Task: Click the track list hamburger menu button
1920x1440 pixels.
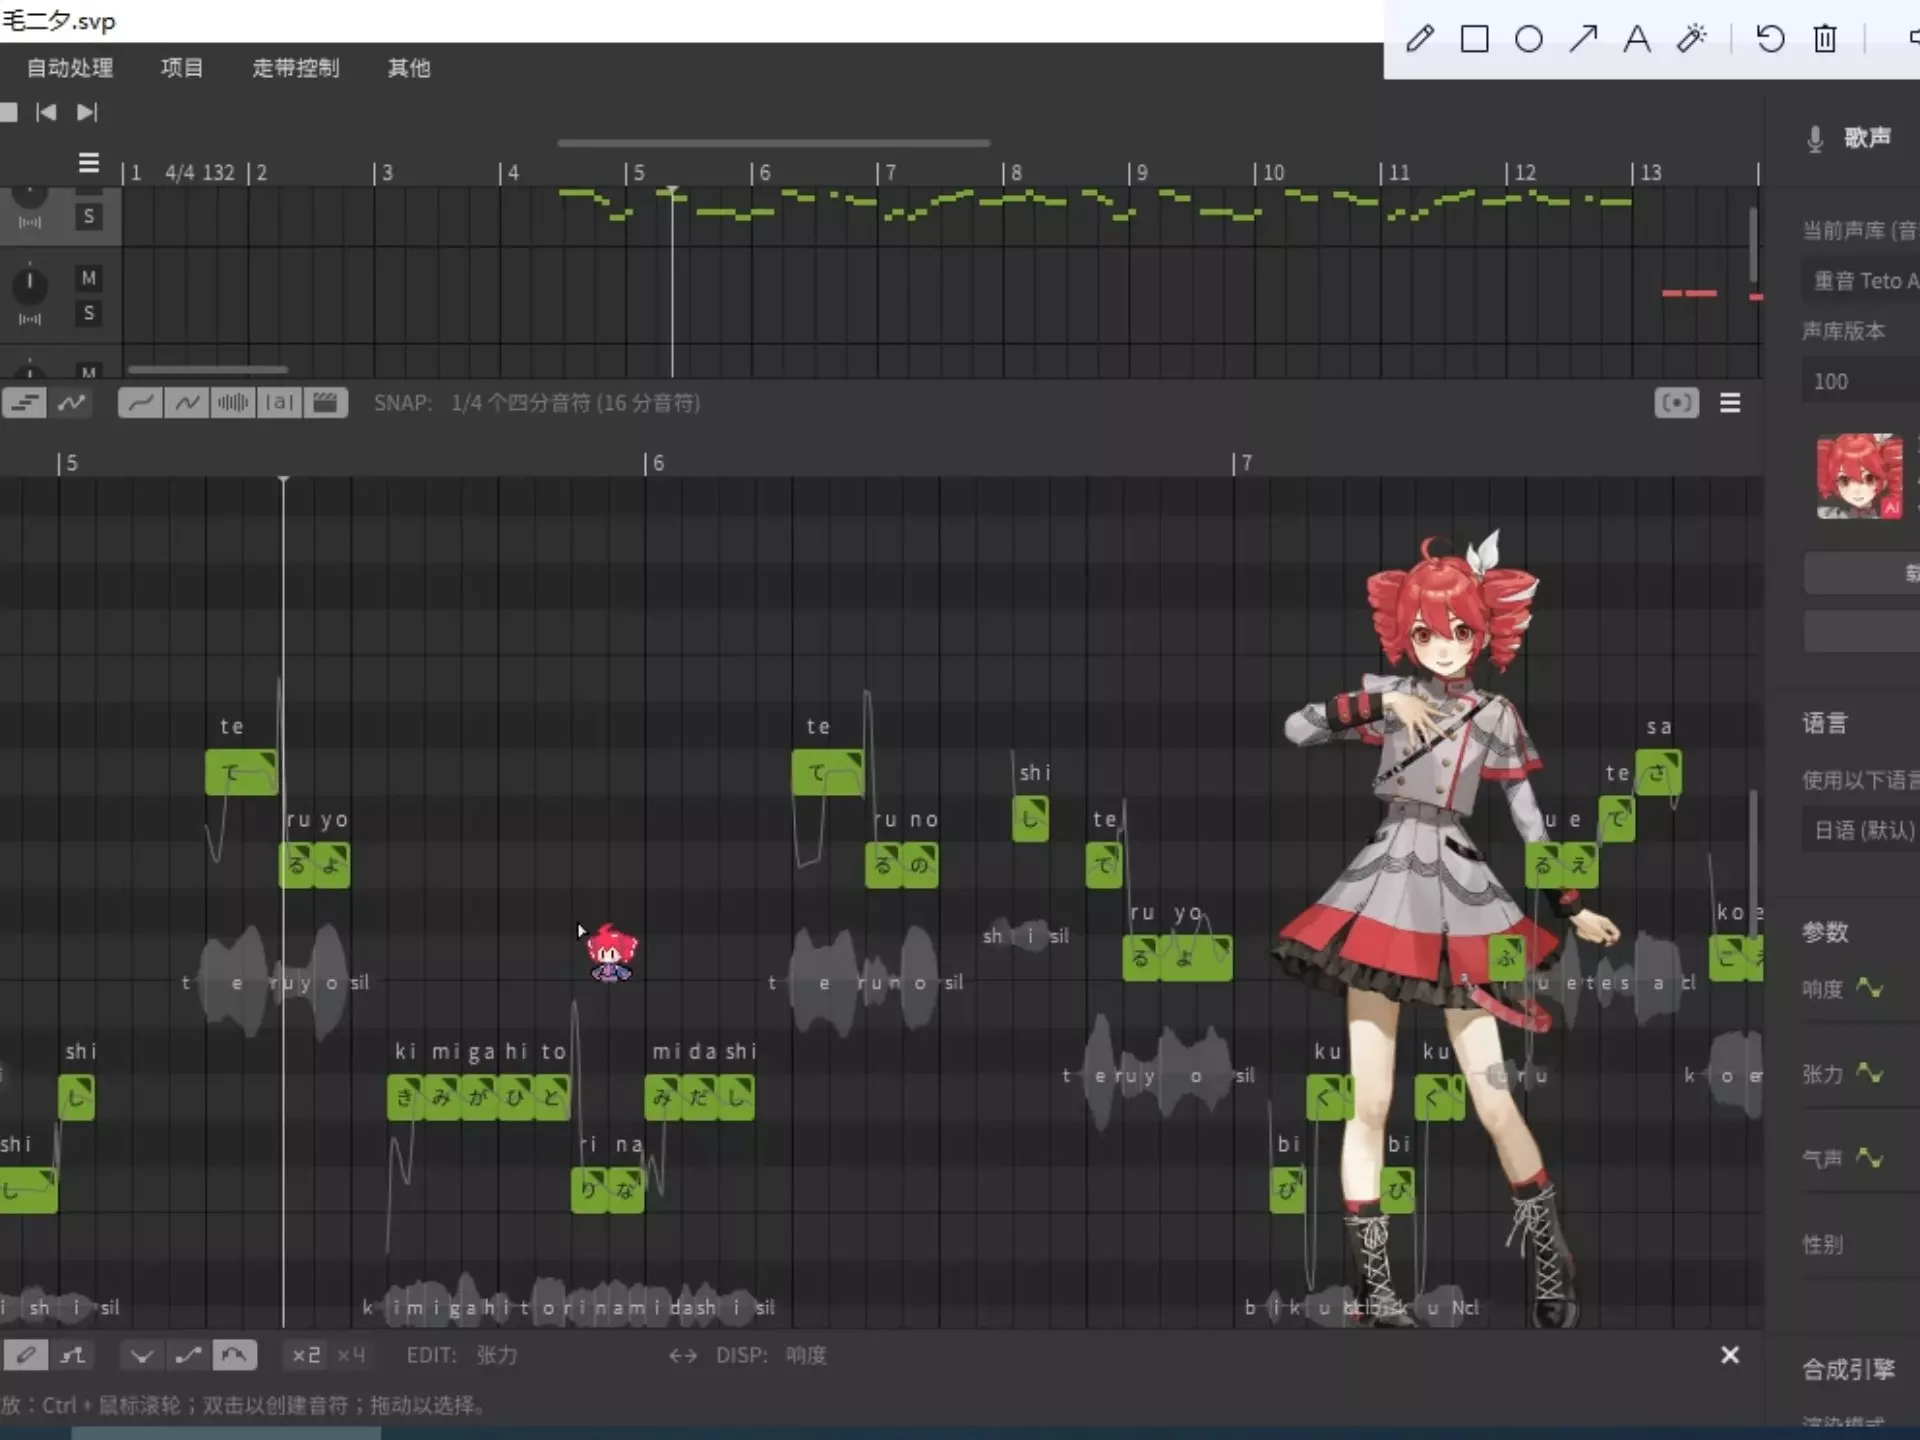Action: 89,162
